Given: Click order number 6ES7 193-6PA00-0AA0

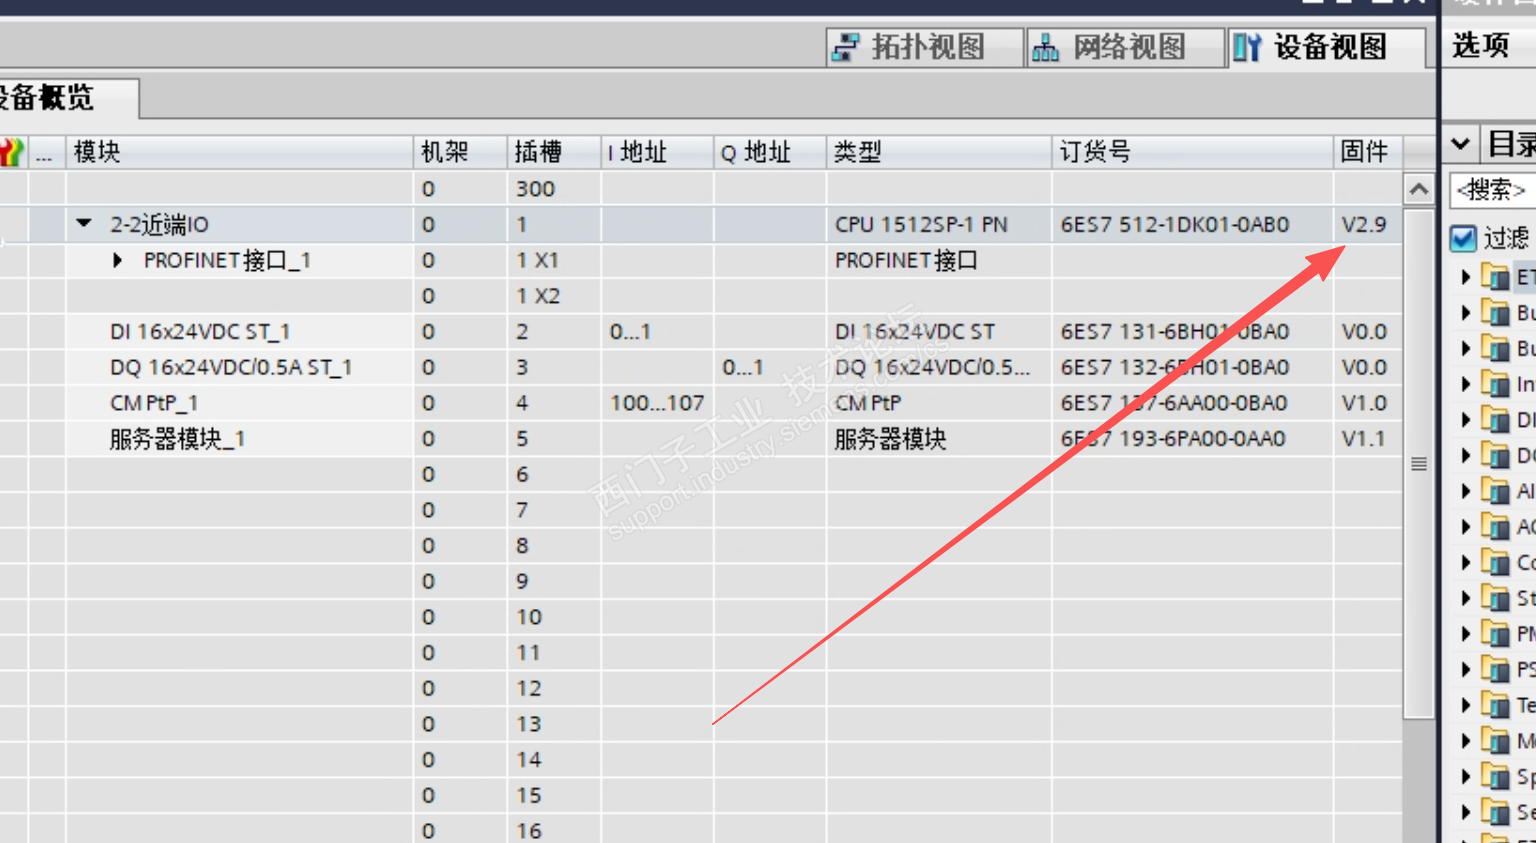Looking at the screenshot, I should coord(1173,439).
